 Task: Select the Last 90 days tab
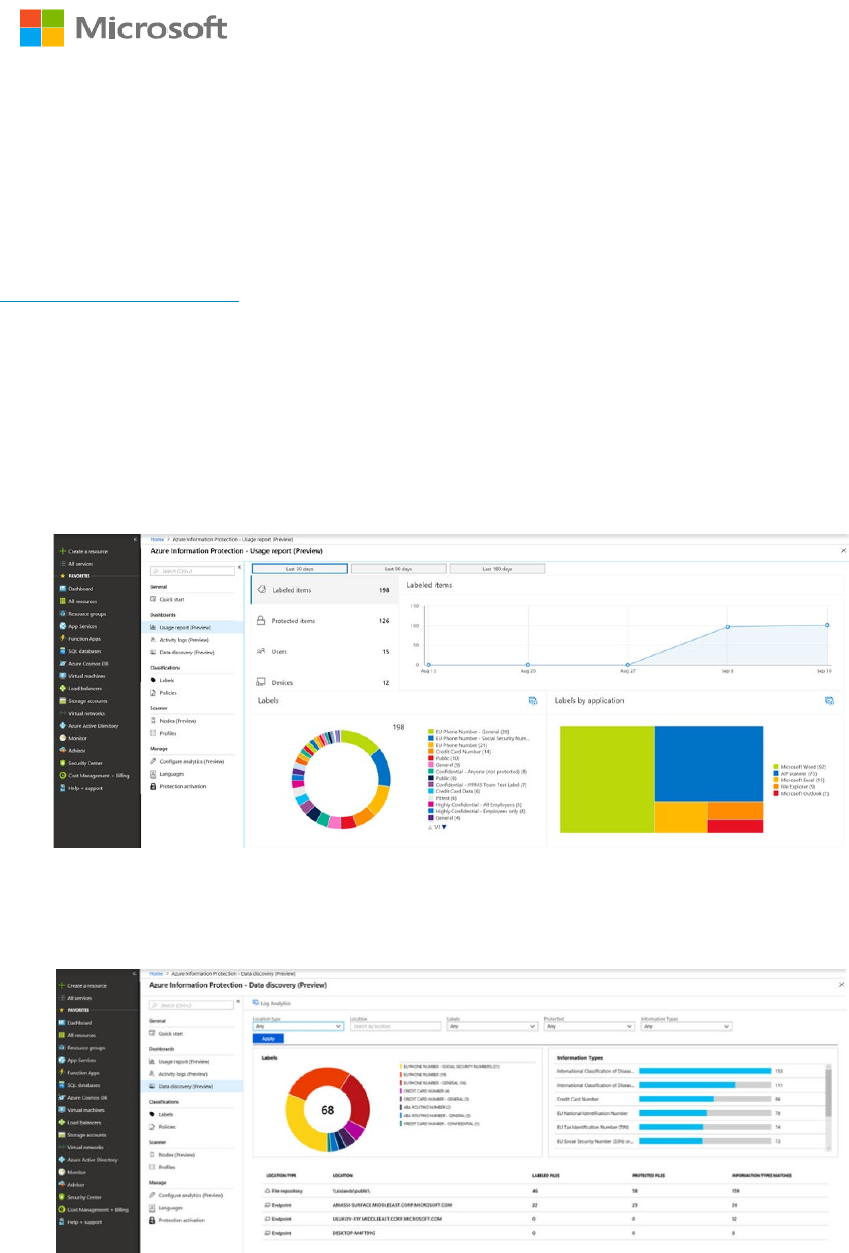click(397, 568)
